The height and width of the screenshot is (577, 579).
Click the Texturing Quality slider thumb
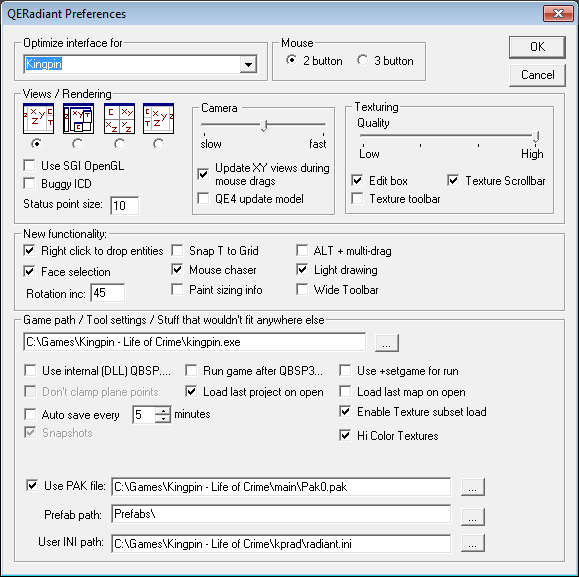pyautogui.click(x=536, y=136)
